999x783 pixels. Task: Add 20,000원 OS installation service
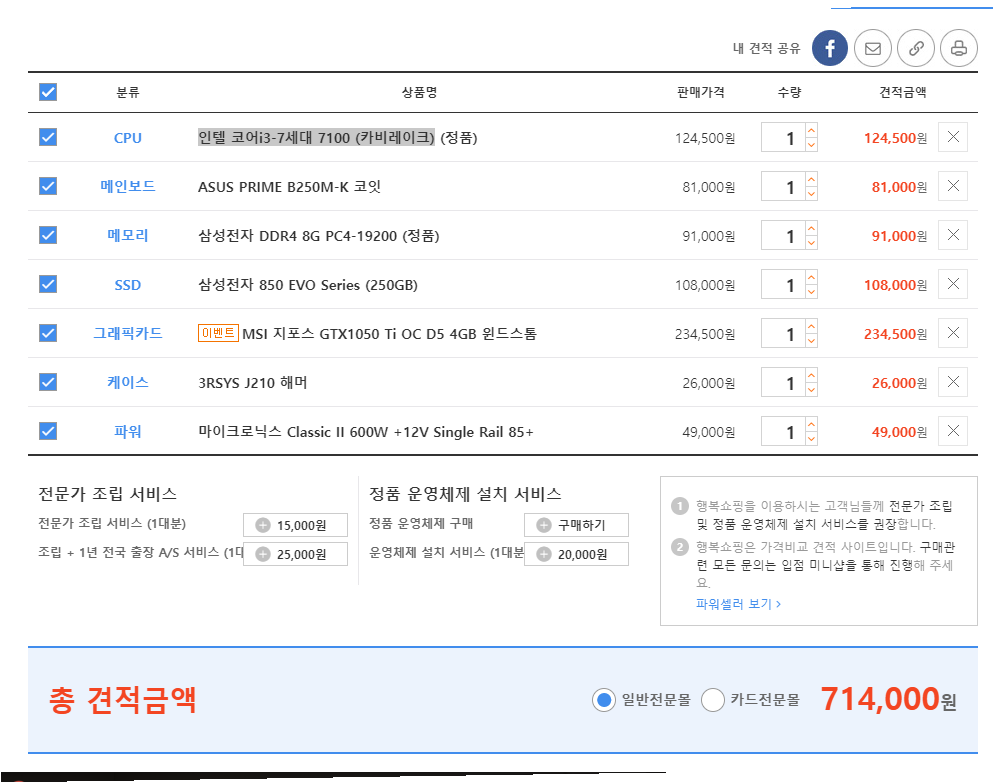coord(576,554)
